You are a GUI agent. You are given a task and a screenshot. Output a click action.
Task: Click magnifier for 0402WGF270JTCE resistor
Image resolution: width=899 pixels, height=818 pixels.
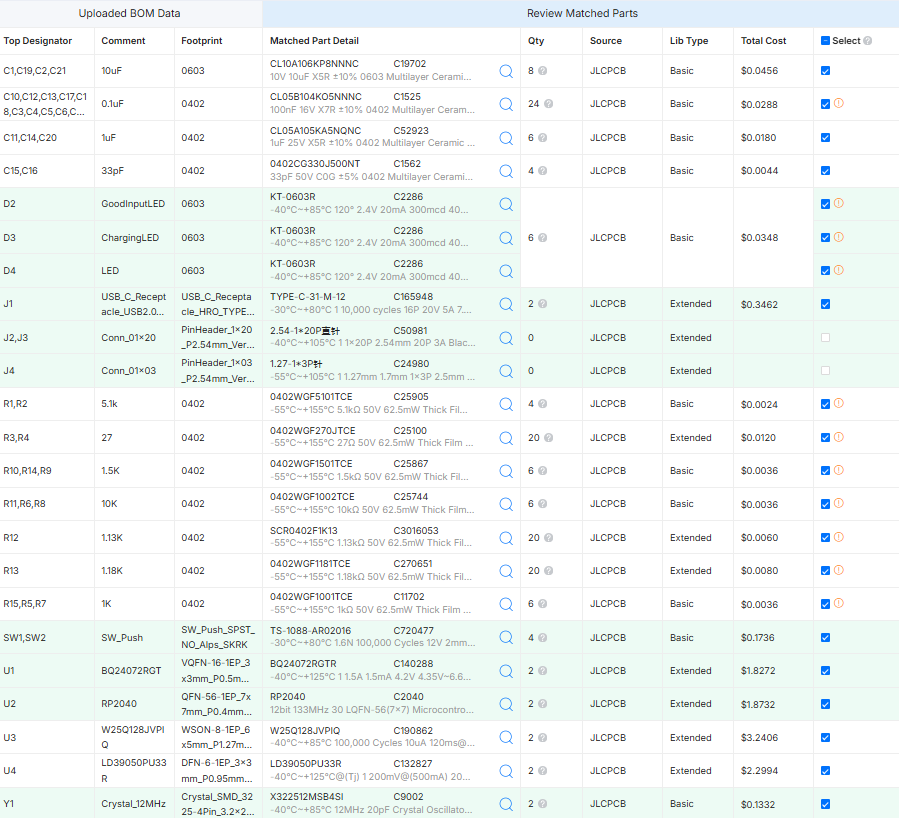(506, 438)
